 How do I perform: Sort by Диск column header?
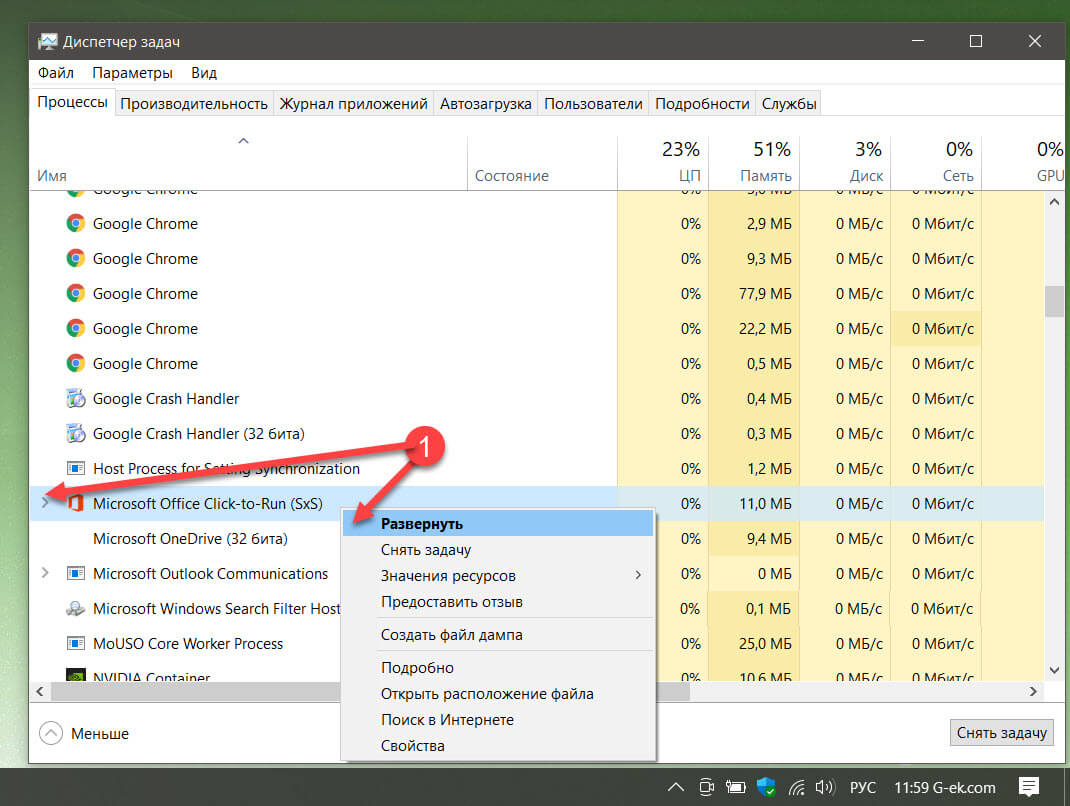(x=845, y=162)
